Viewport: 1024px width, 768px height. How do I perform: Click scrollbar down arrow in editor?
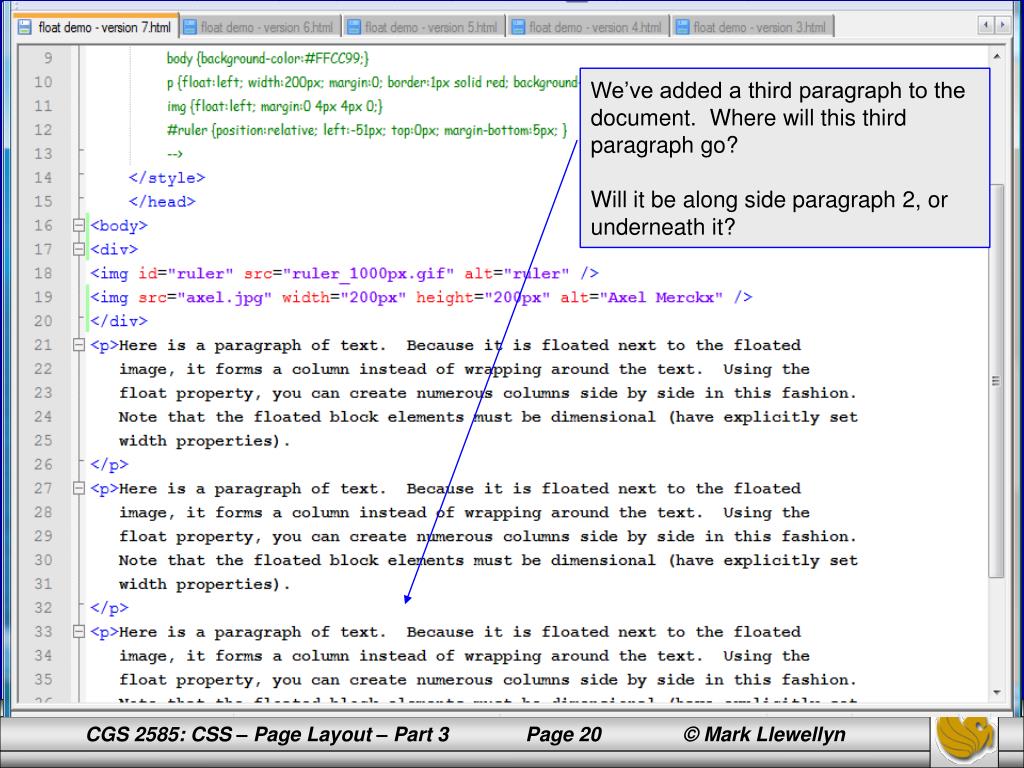pyautogui.click(x=997, y=692)
